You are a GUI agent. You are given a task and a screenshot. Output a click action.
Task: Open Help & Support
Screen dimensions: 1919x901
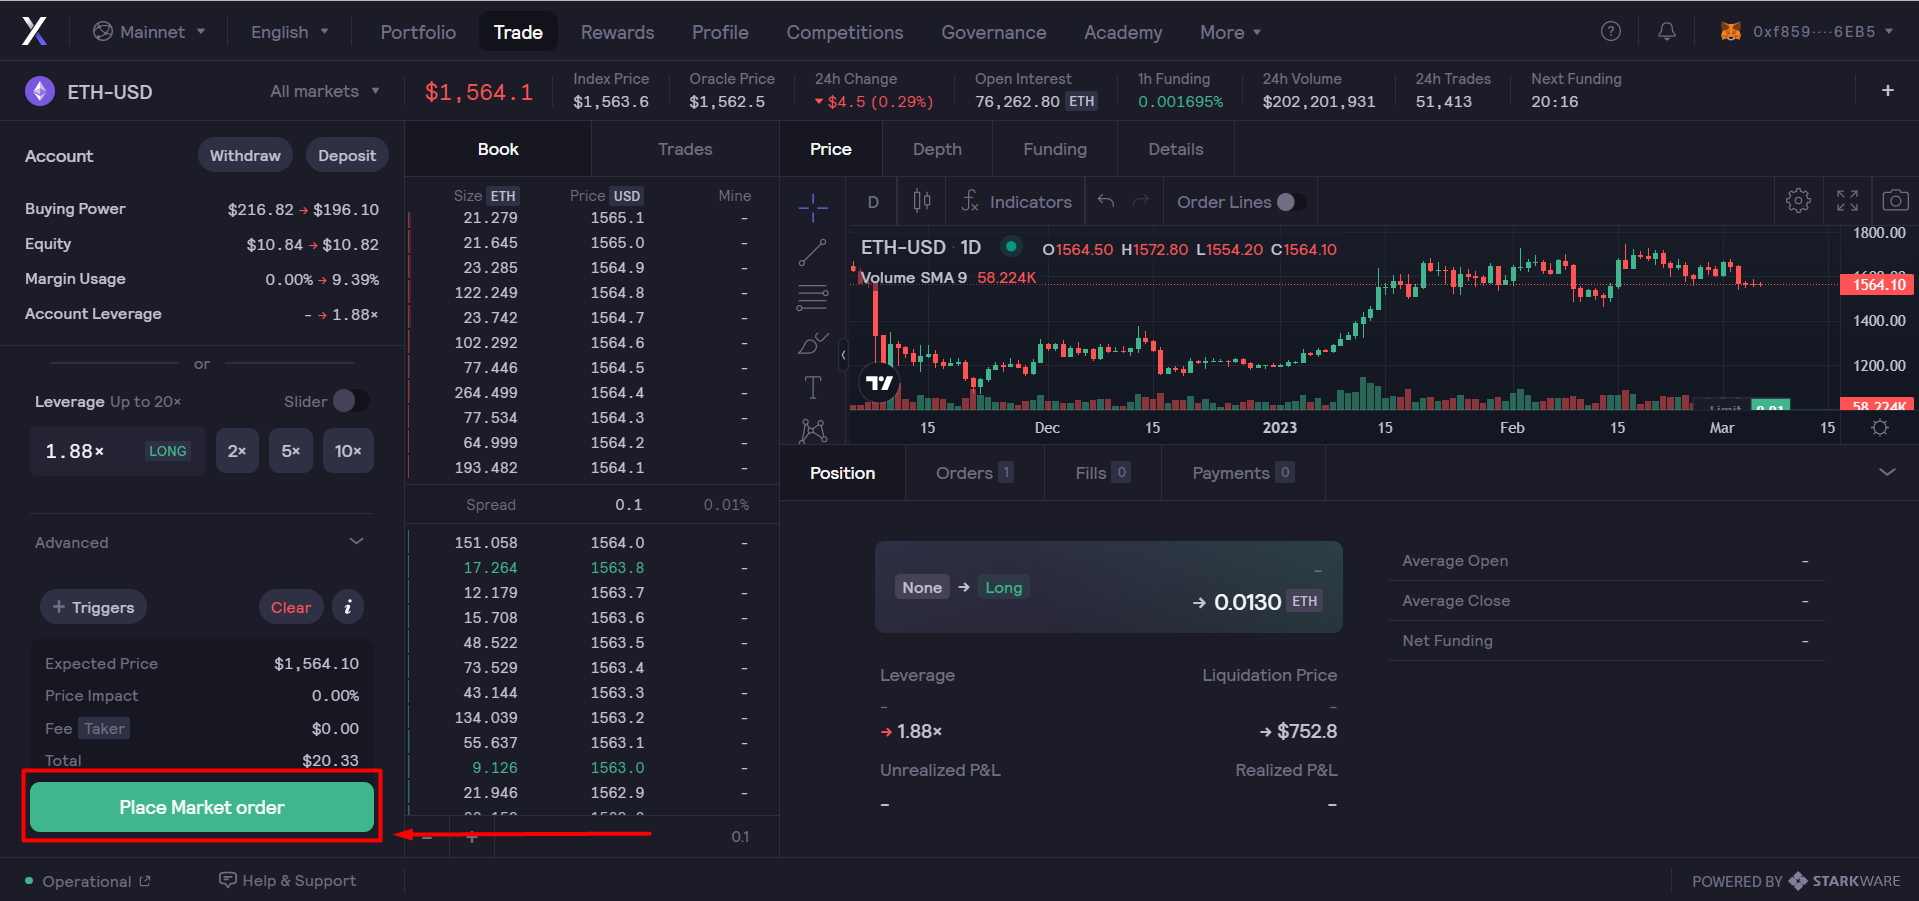[288, 880]
